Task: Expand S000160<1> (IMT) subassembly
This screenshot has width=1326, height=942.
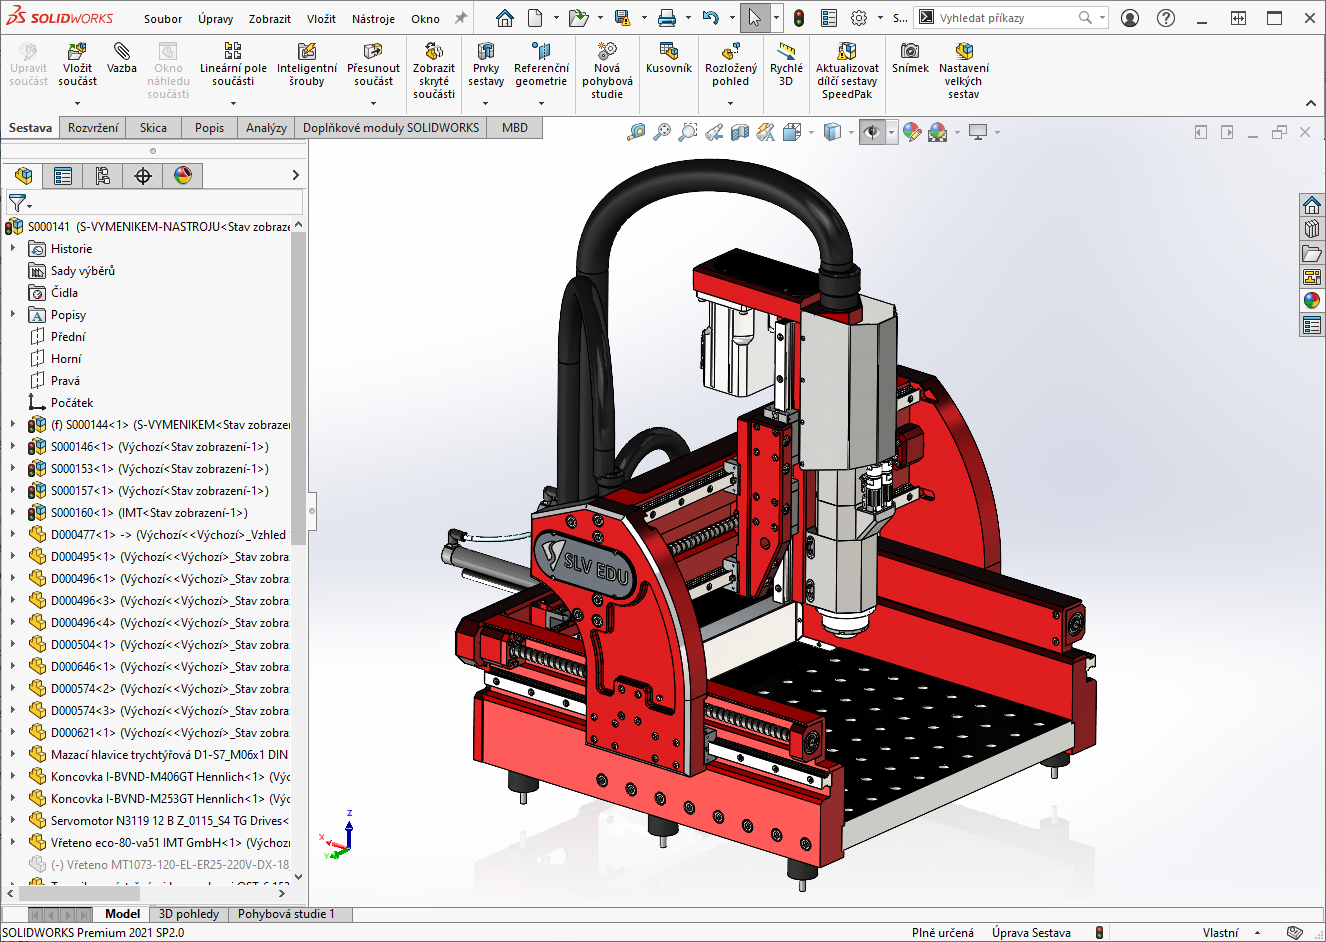Action: (13, 513)
